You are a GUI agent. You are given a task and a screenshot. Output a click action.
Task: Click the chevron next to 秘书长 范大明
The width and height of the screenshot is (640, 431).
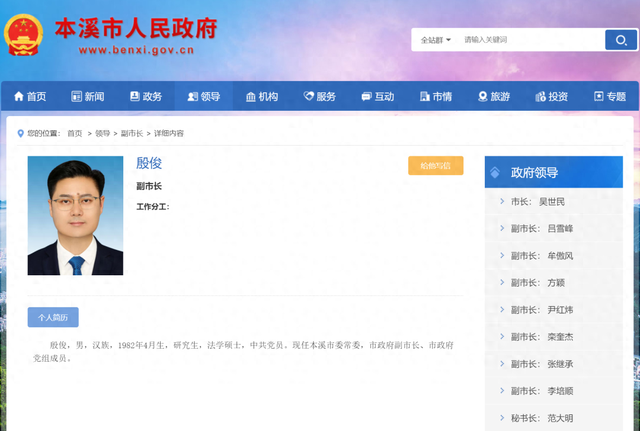click(x=501, y=418)
